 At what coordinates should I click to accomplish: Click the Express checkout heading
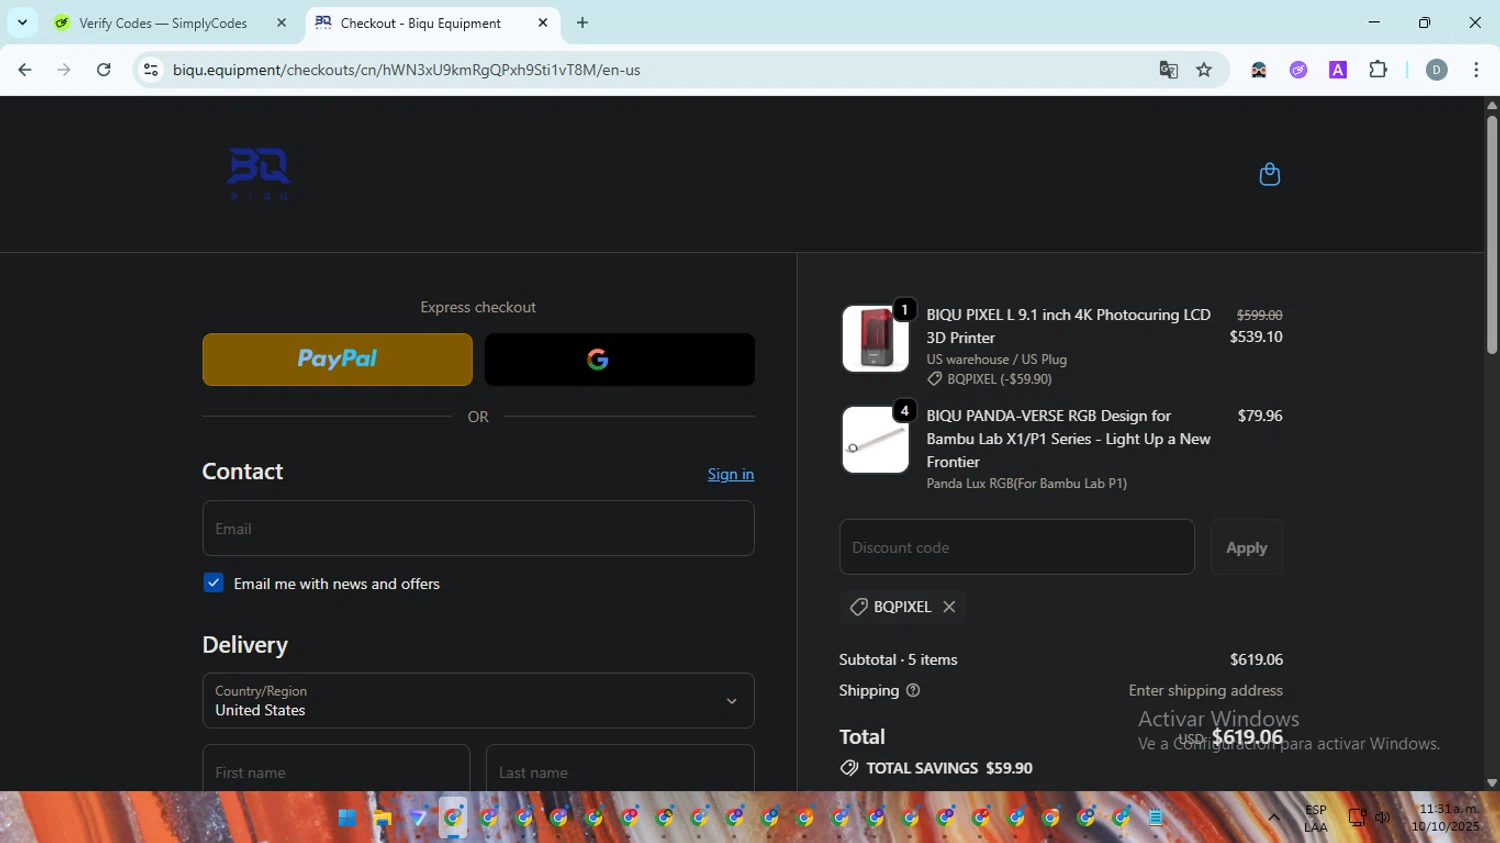tap(478, 307)
